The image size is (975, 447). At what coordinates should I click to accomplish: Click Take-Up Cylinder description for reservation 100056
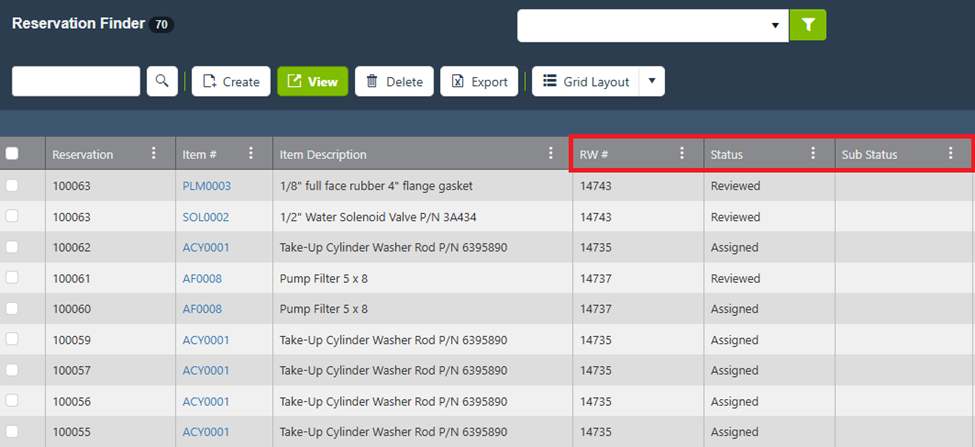tap(394, 402)
